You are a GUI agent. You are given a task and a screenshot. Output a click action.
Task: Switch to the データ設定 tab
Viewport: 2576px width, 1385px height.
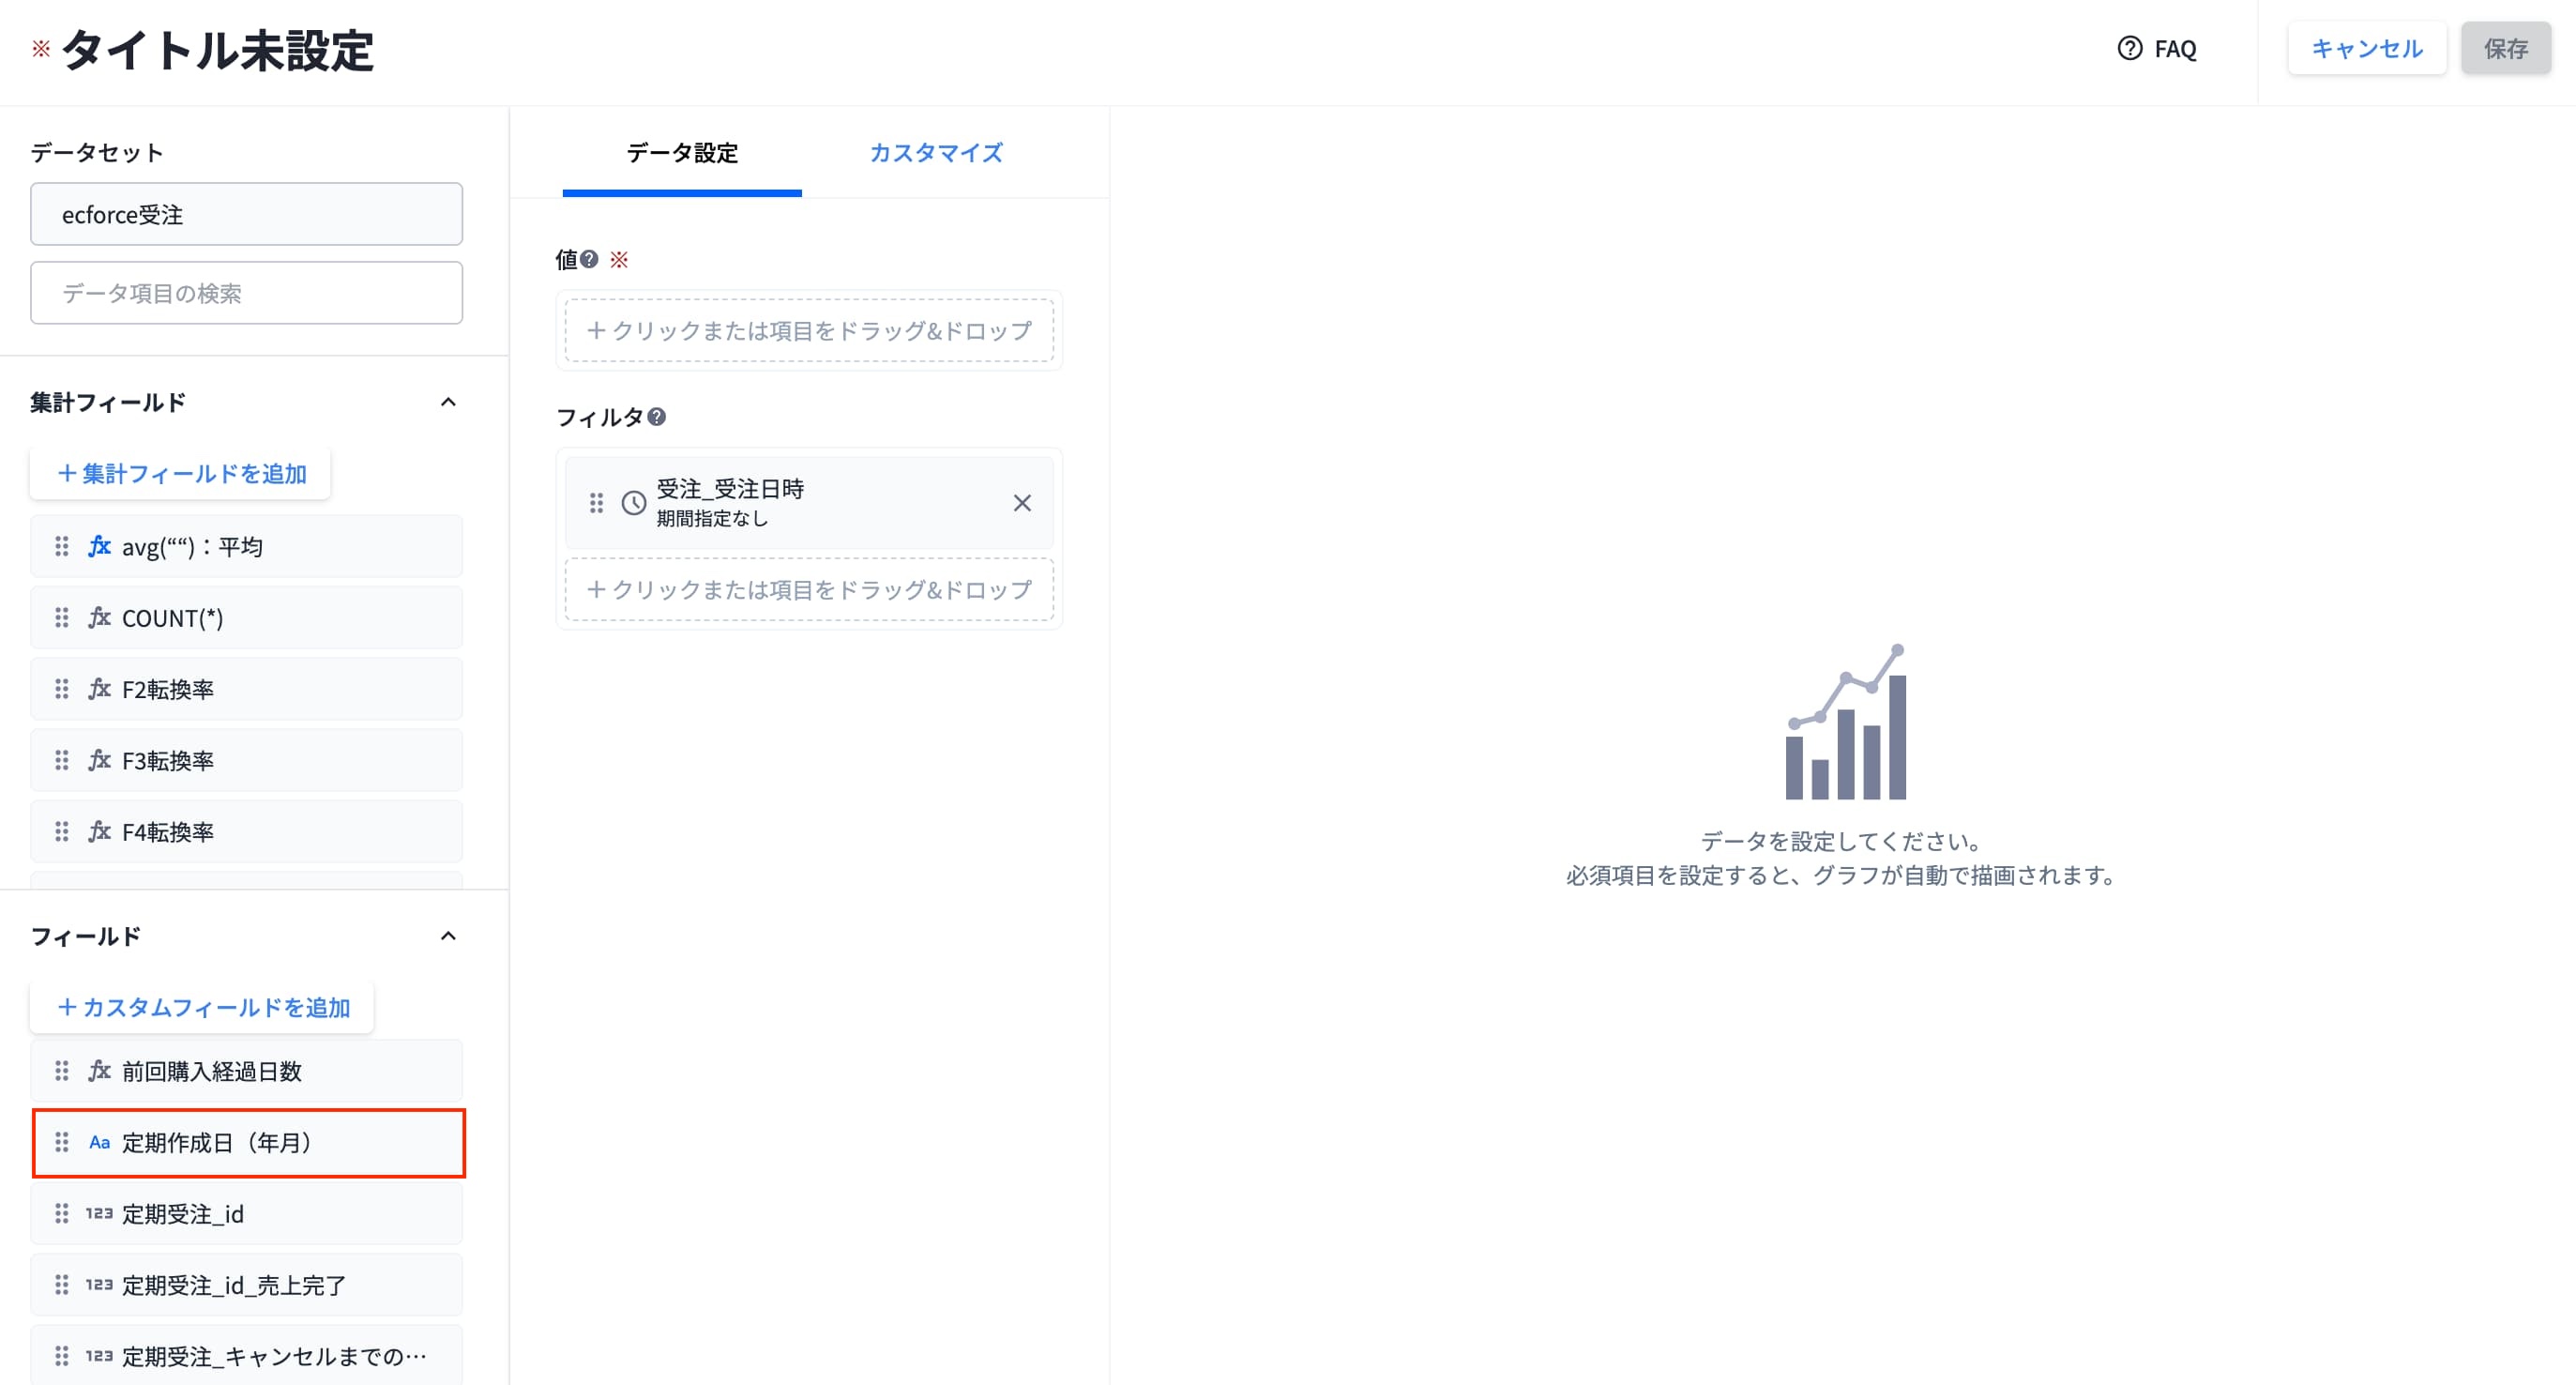tap(682, 153)
